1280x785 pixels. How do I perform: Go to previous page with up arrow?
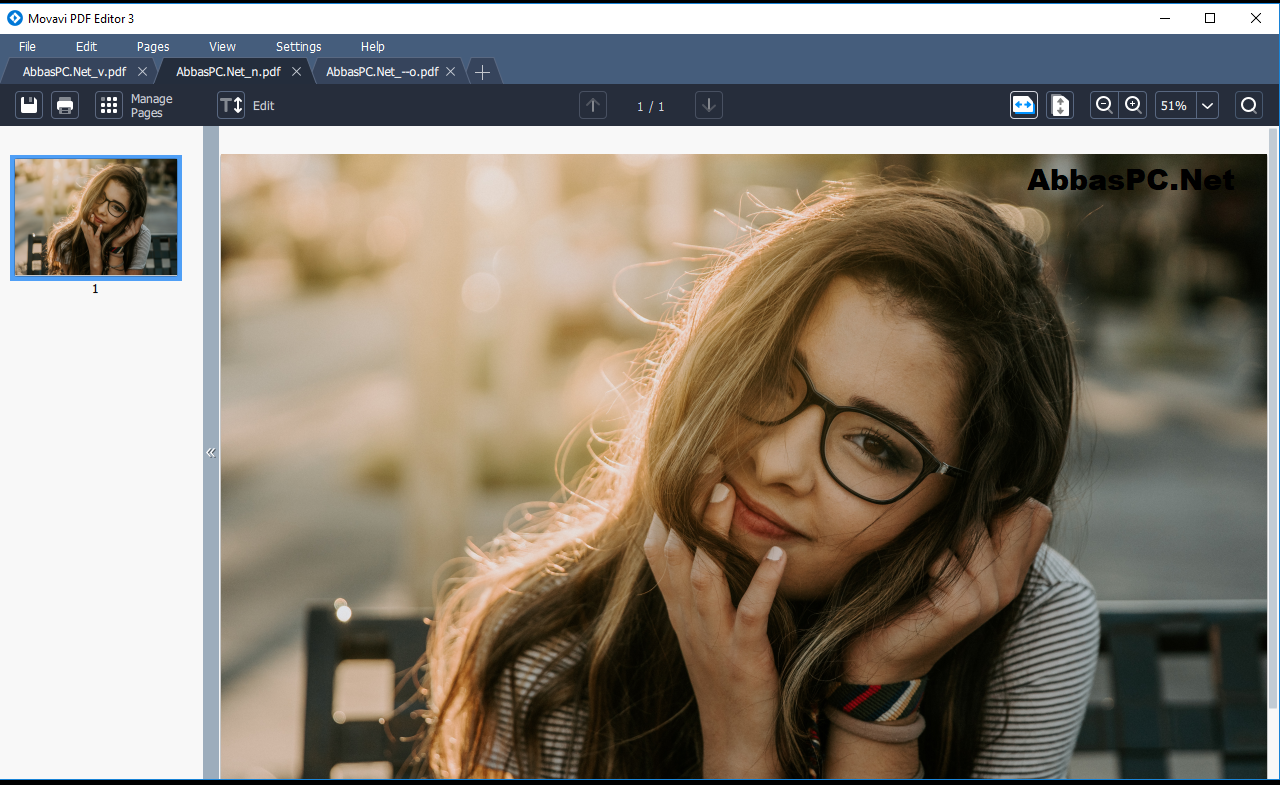click(593, 105)
